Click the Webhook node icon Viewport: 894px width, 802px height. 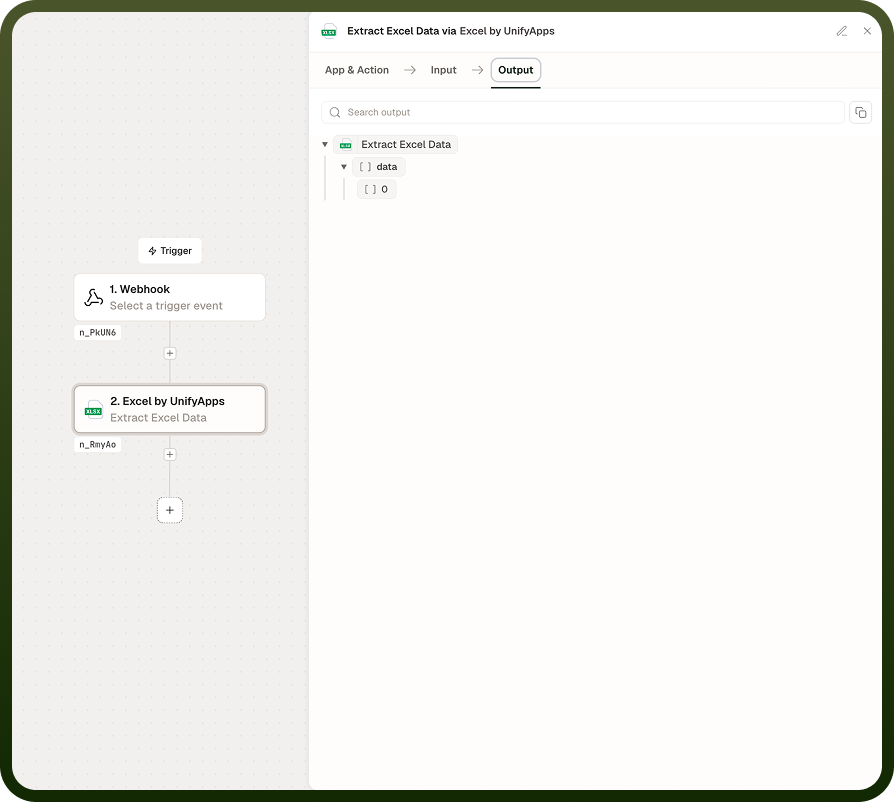coord(94,297)
